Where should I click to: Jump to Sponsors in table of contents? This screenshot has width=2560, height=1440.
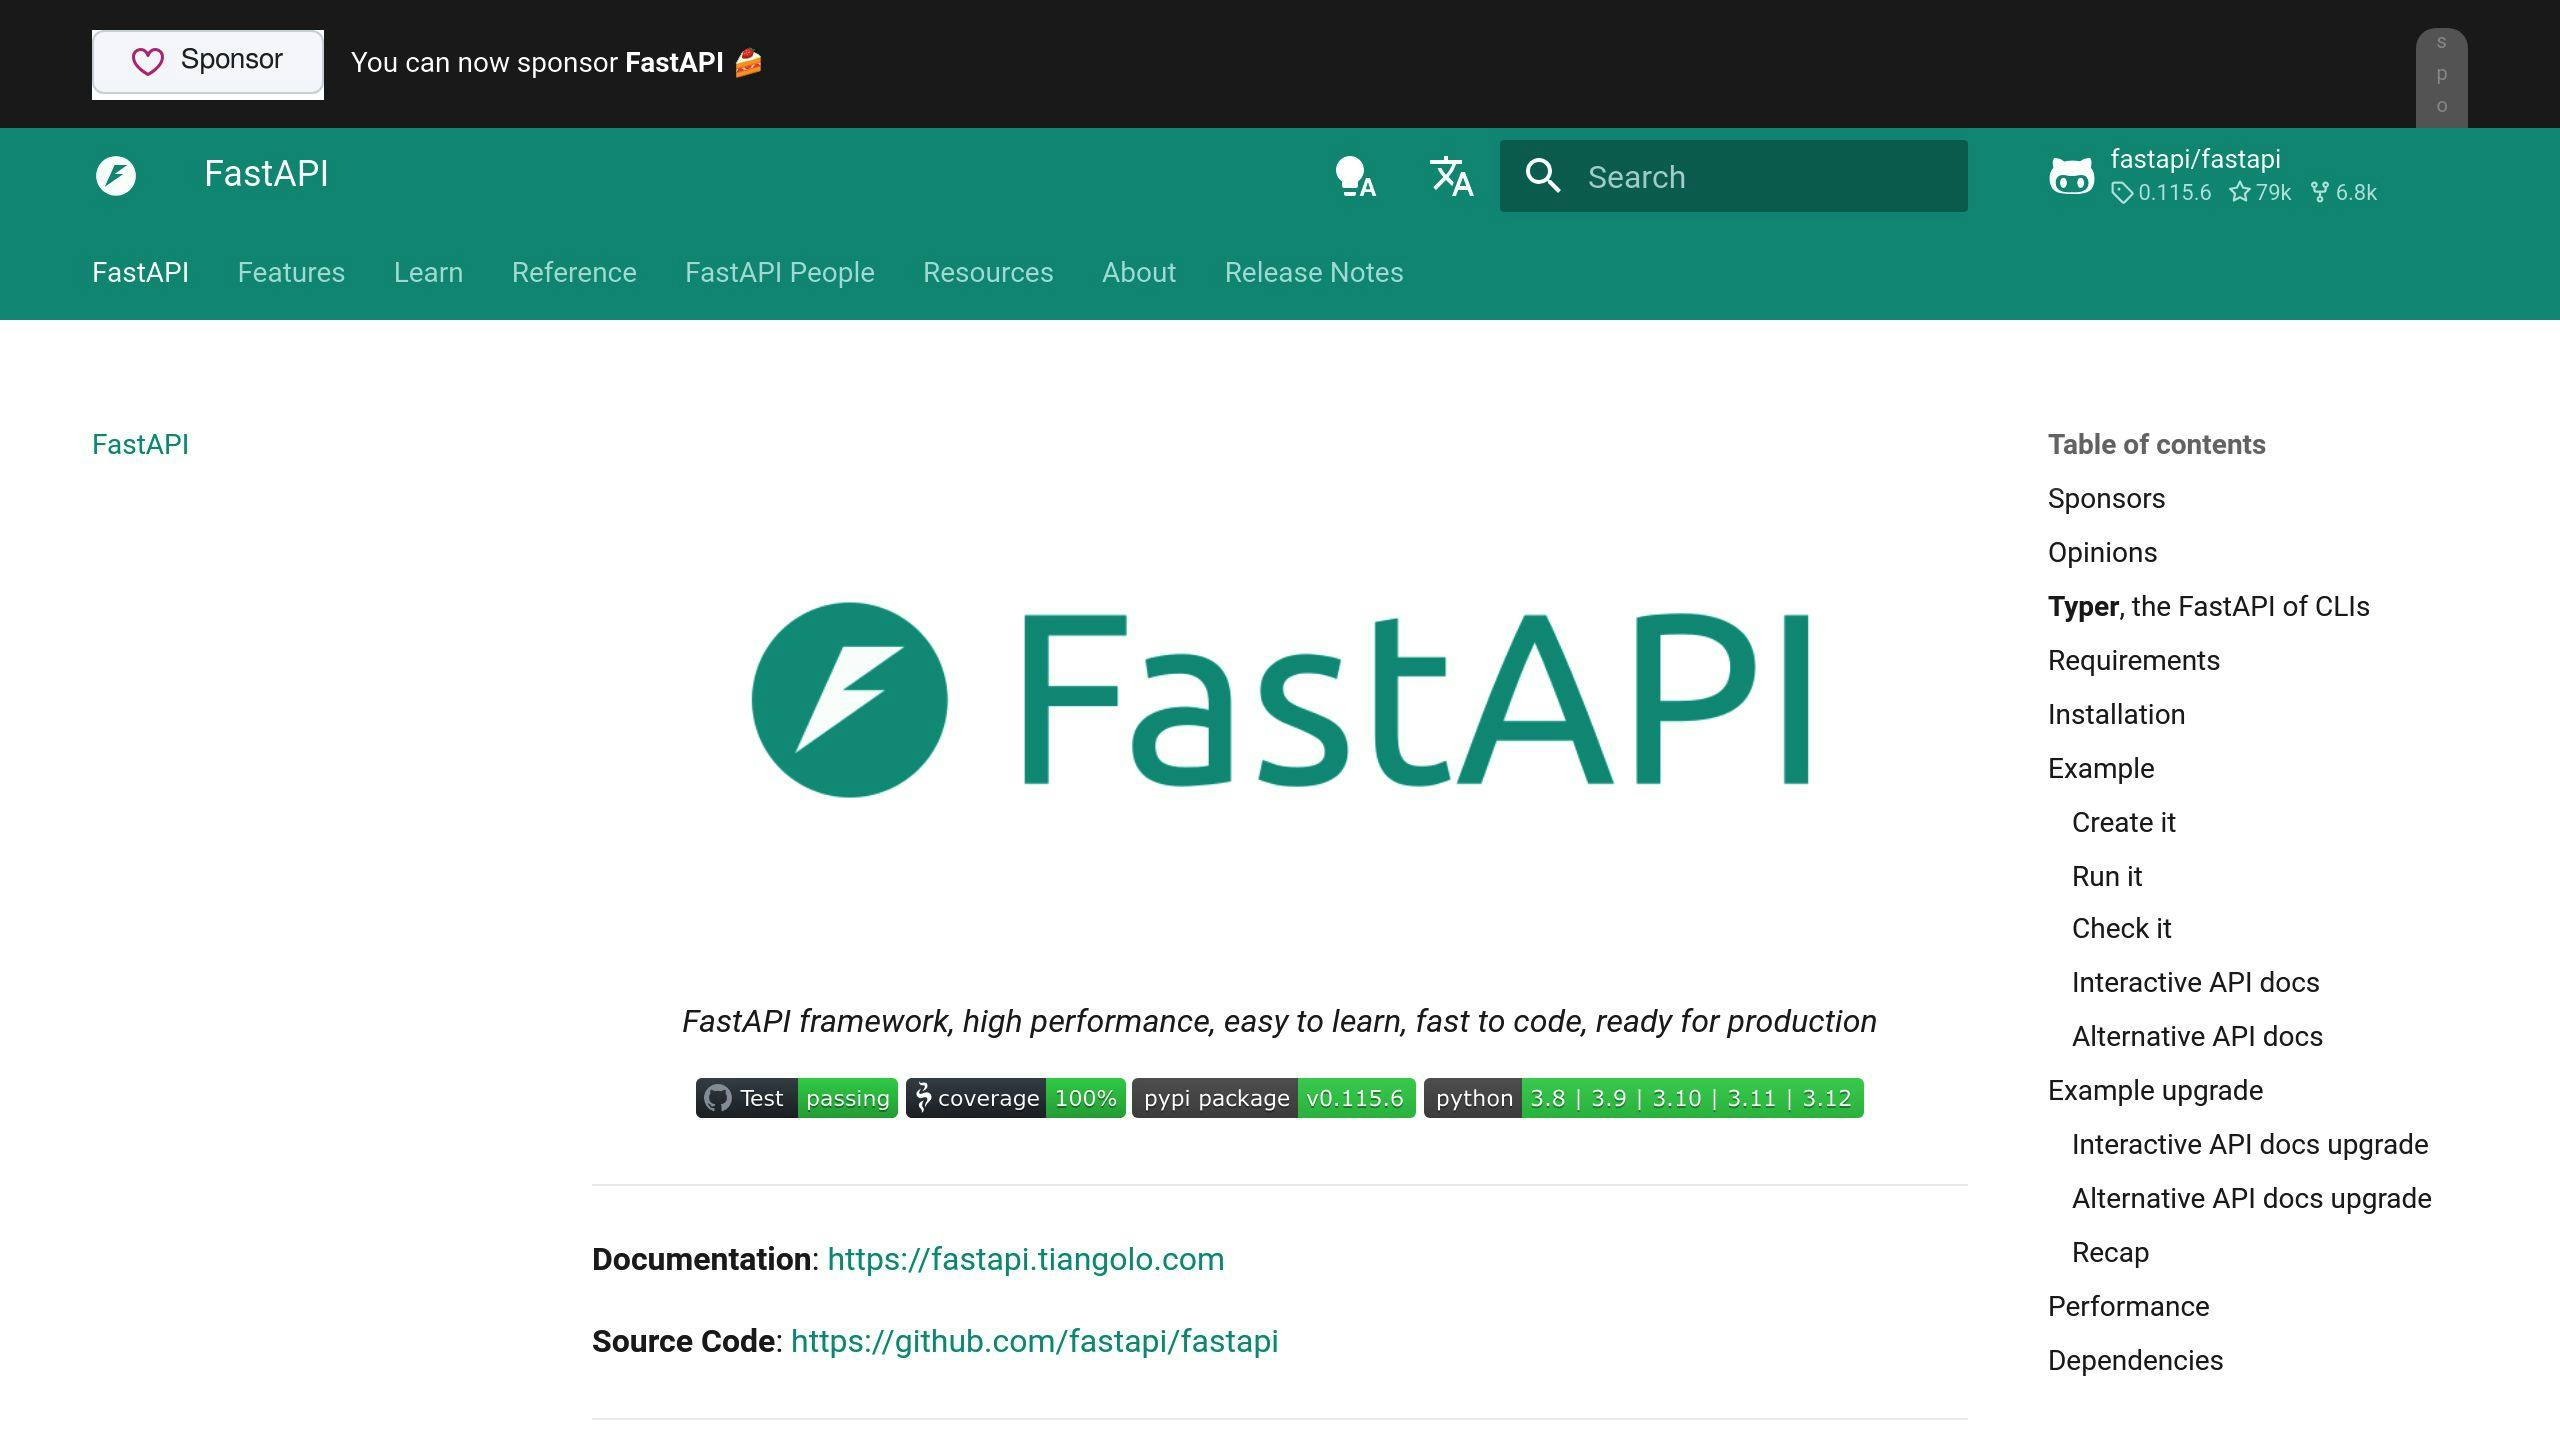(2106, 498)
